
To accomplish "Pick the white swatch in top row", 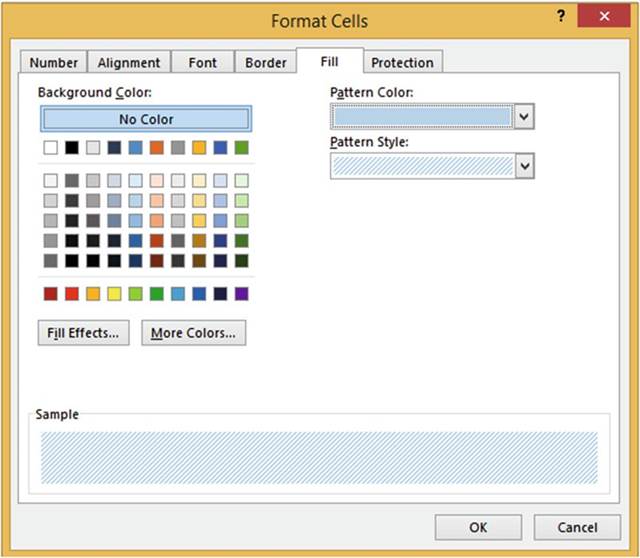I will (x=50, y=148).
